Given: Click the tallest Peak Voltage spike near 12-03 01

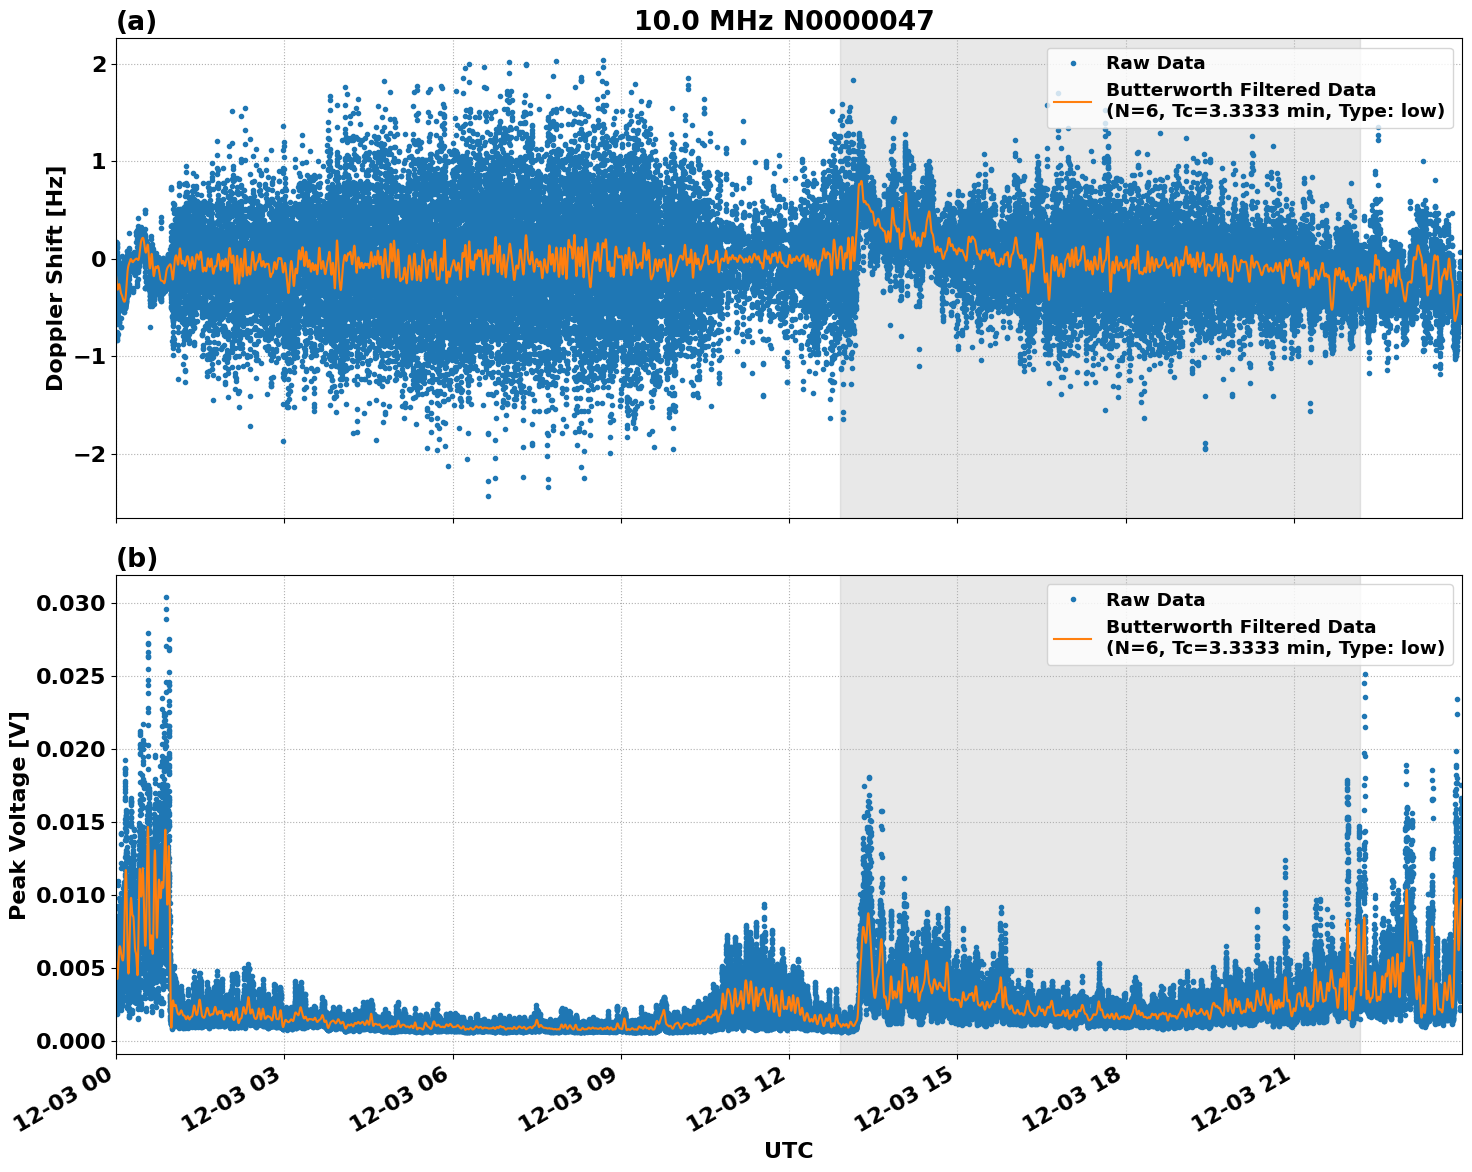Looking at the screenshot, I should (166, 595).
